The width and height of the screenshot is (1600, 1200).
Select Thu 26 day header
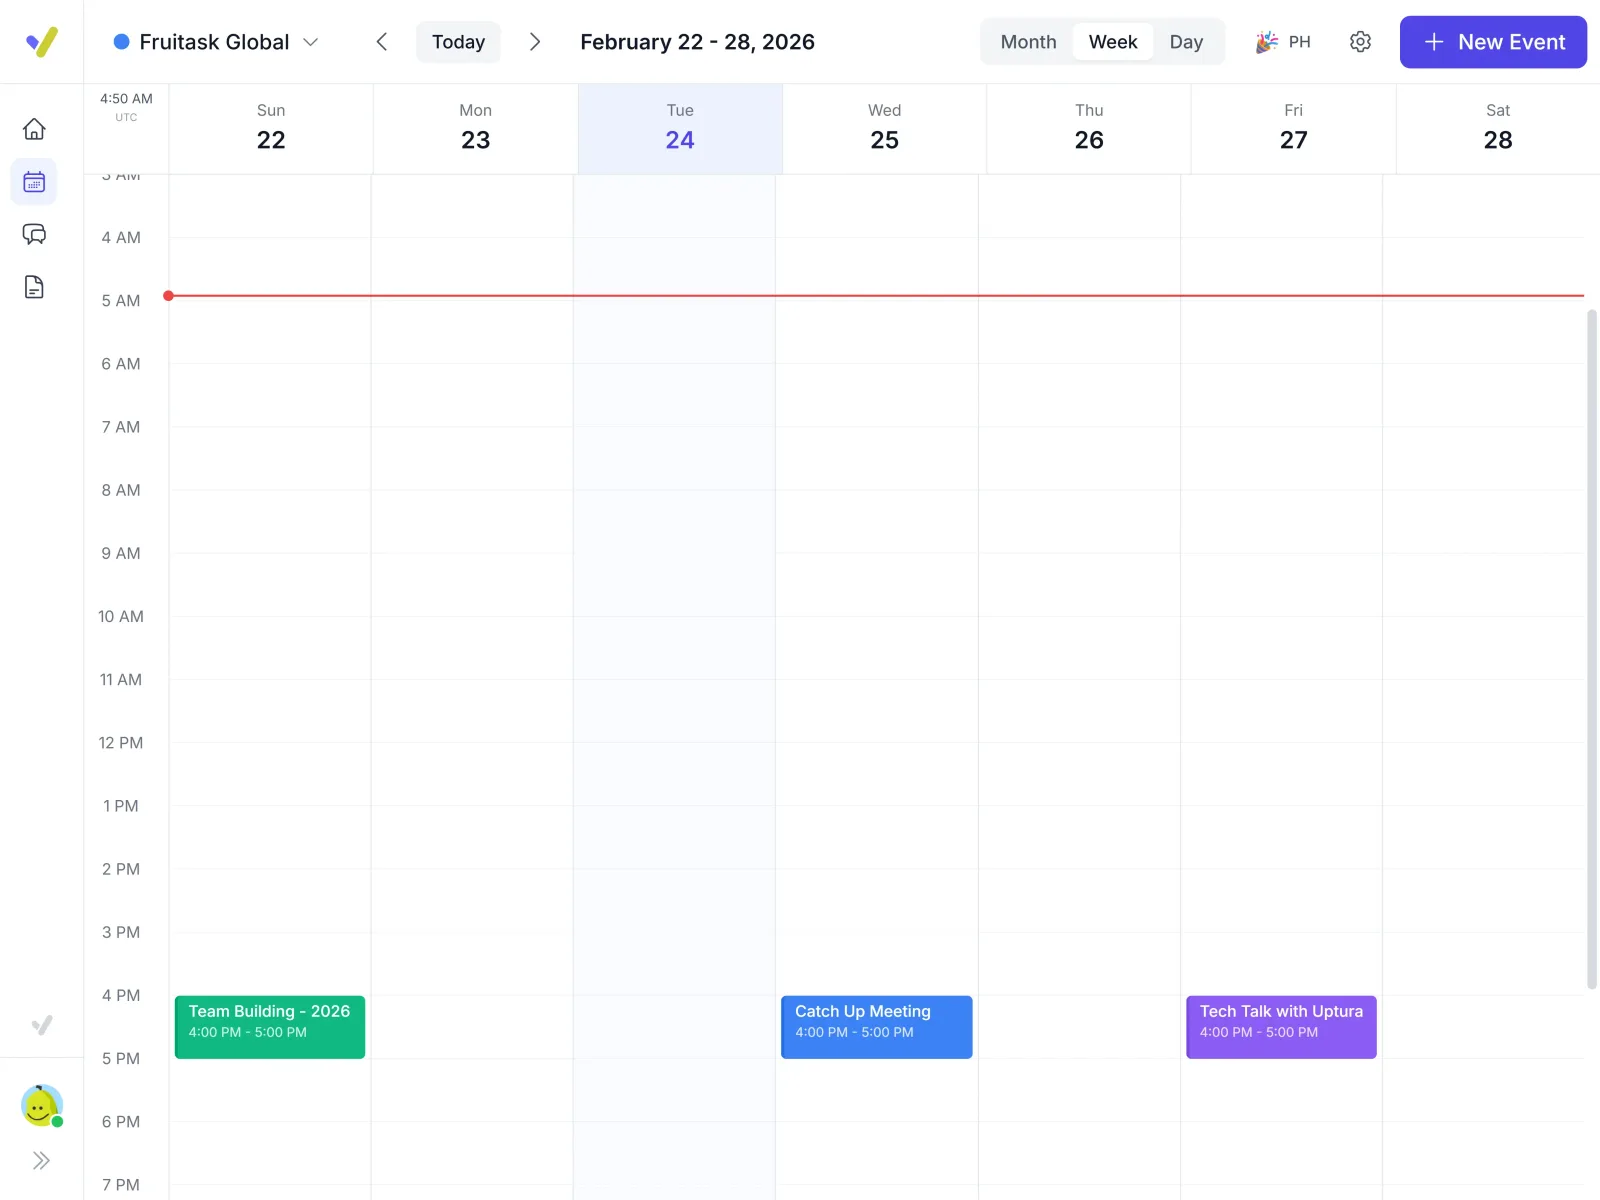click(x=1089, y=128)
